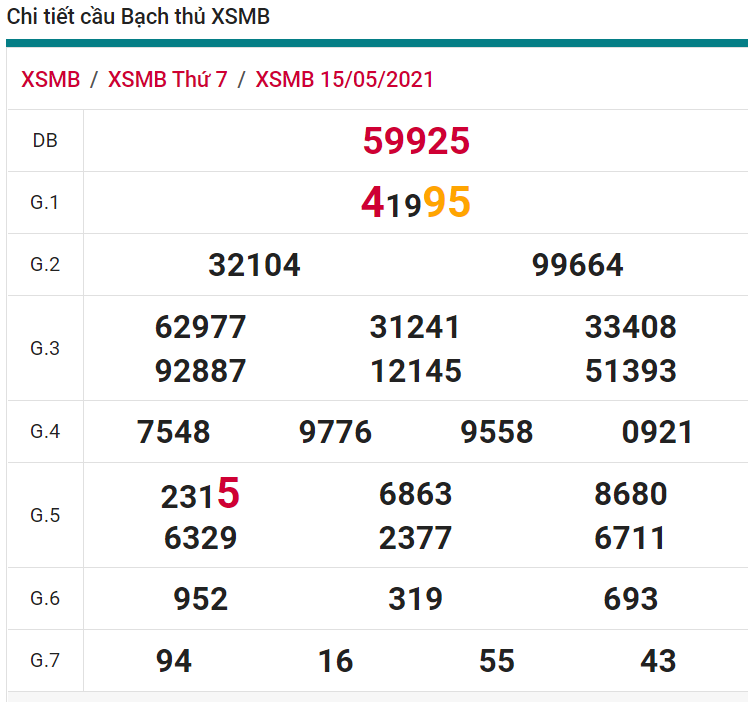
Task: Select the G.7 number 94
Action: [174, 661]
